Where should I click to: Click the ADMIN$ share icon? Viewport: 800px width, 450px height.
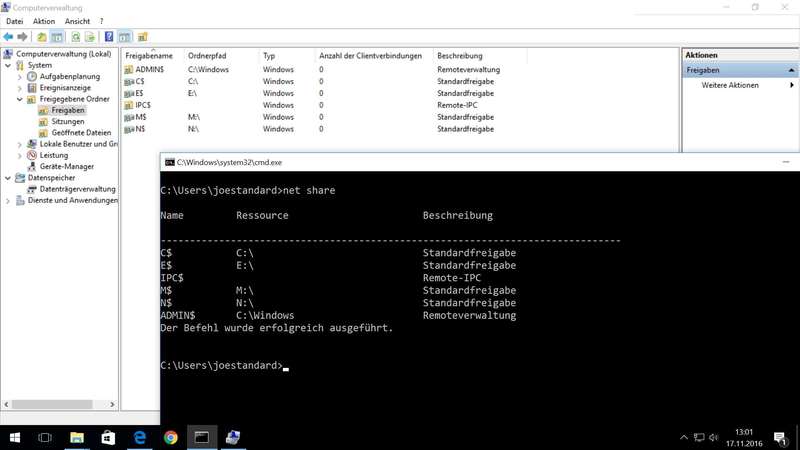coord(129,69)
